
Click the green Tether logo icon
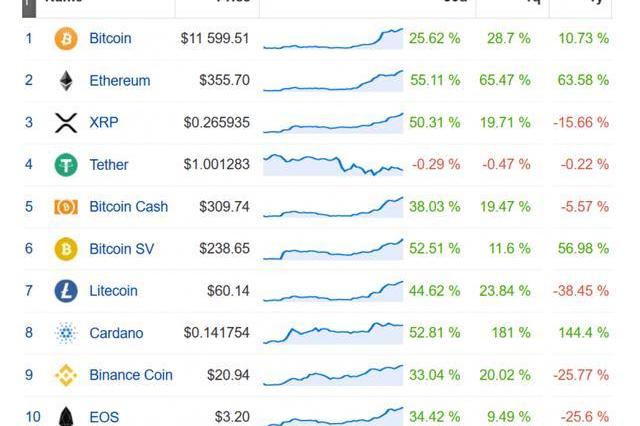[x=66, y=164]
